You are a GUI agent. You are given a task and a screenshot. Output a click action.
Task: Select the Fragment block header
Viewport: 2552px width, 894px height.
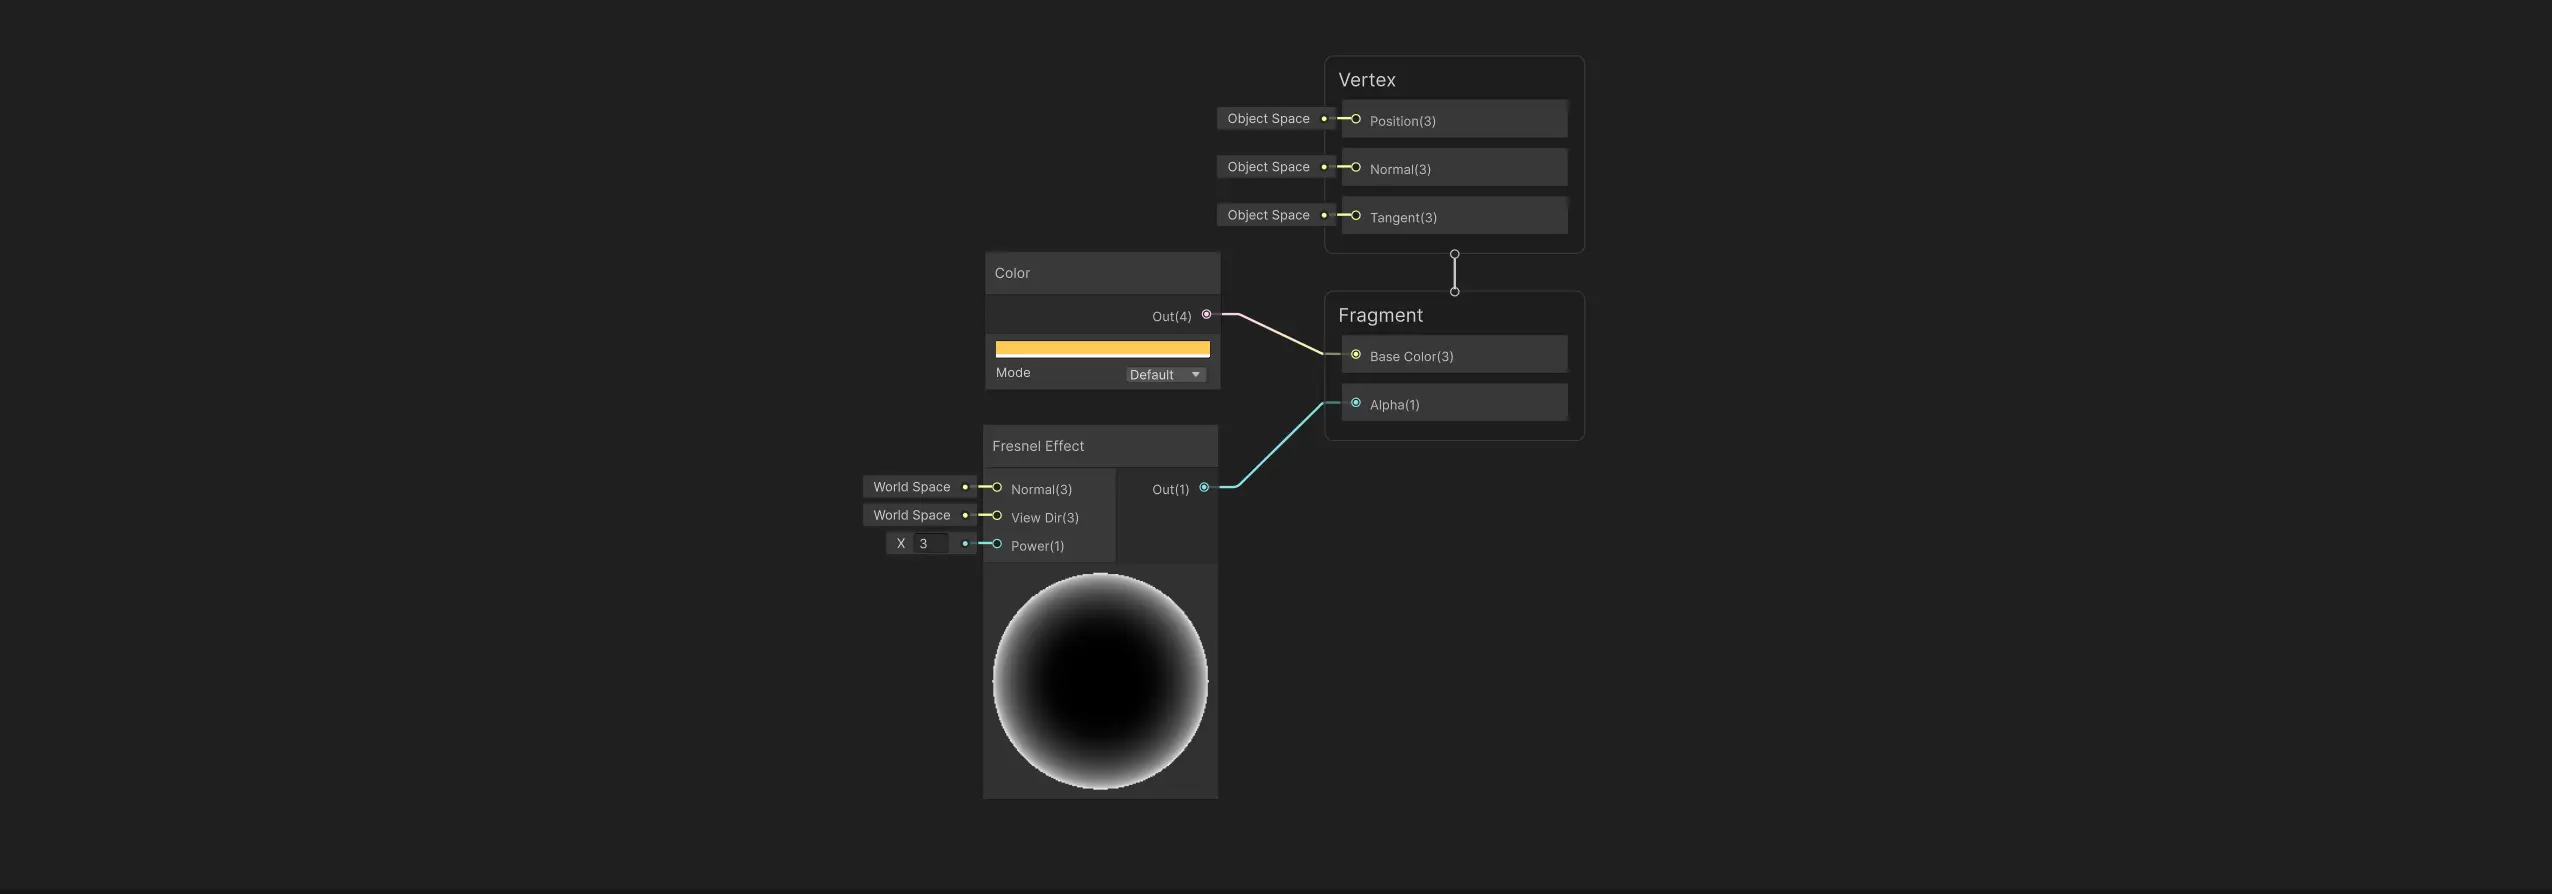pyautogui.click(x=1380, y=315)
